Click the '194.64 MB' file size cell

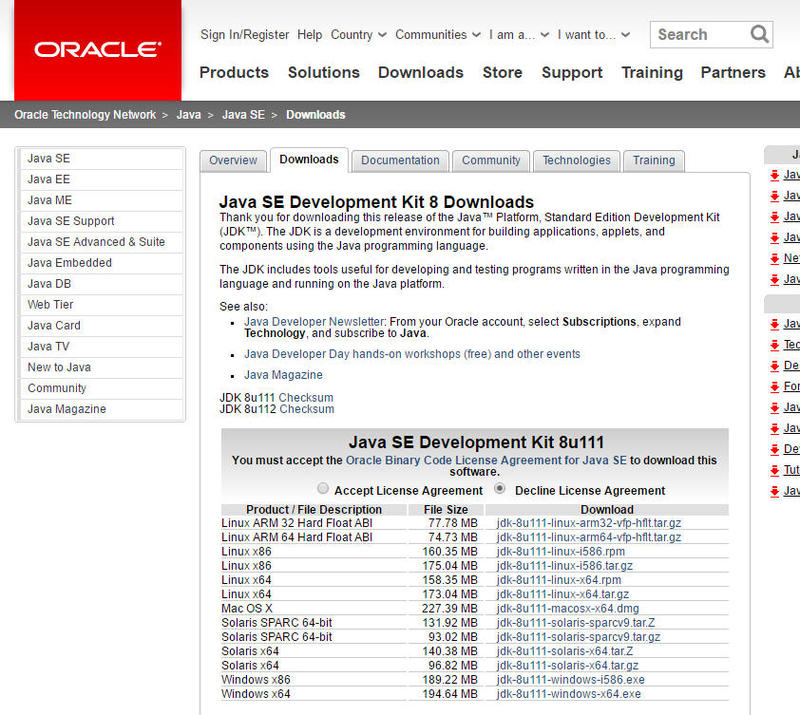[449, 695]
